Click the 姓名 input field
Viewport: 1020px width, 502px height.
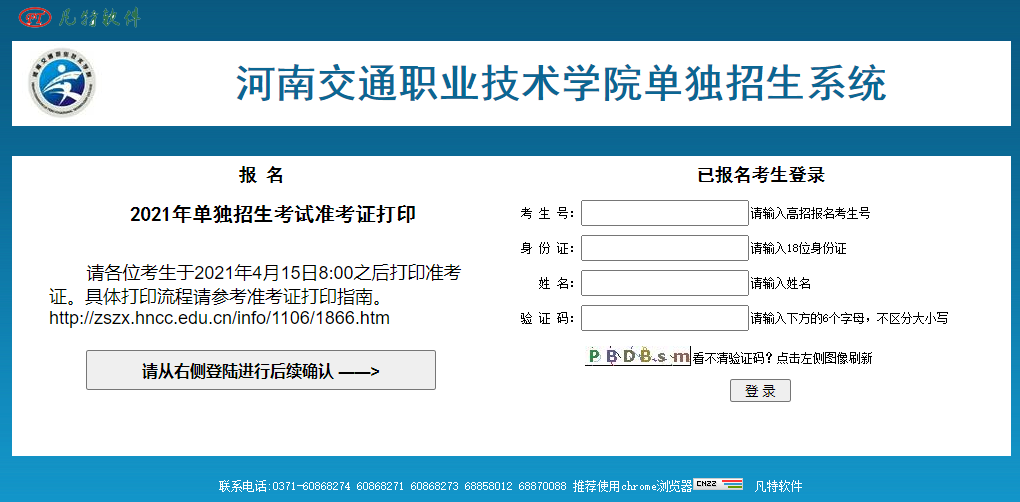[x=664, y=283]
